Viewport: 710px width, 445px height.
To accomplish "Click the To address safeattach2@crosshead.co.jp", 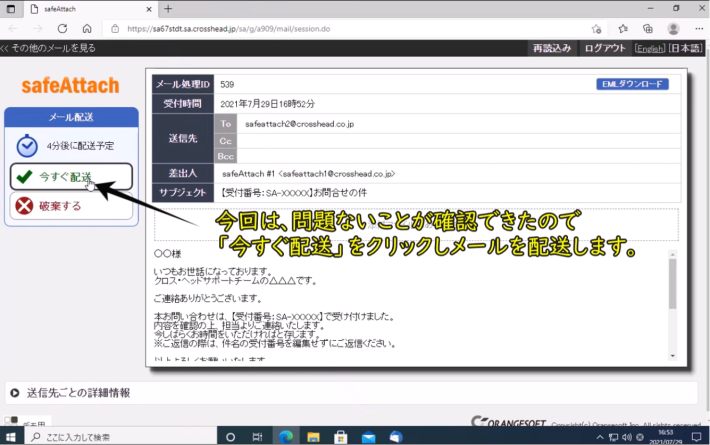I will 299,124.
